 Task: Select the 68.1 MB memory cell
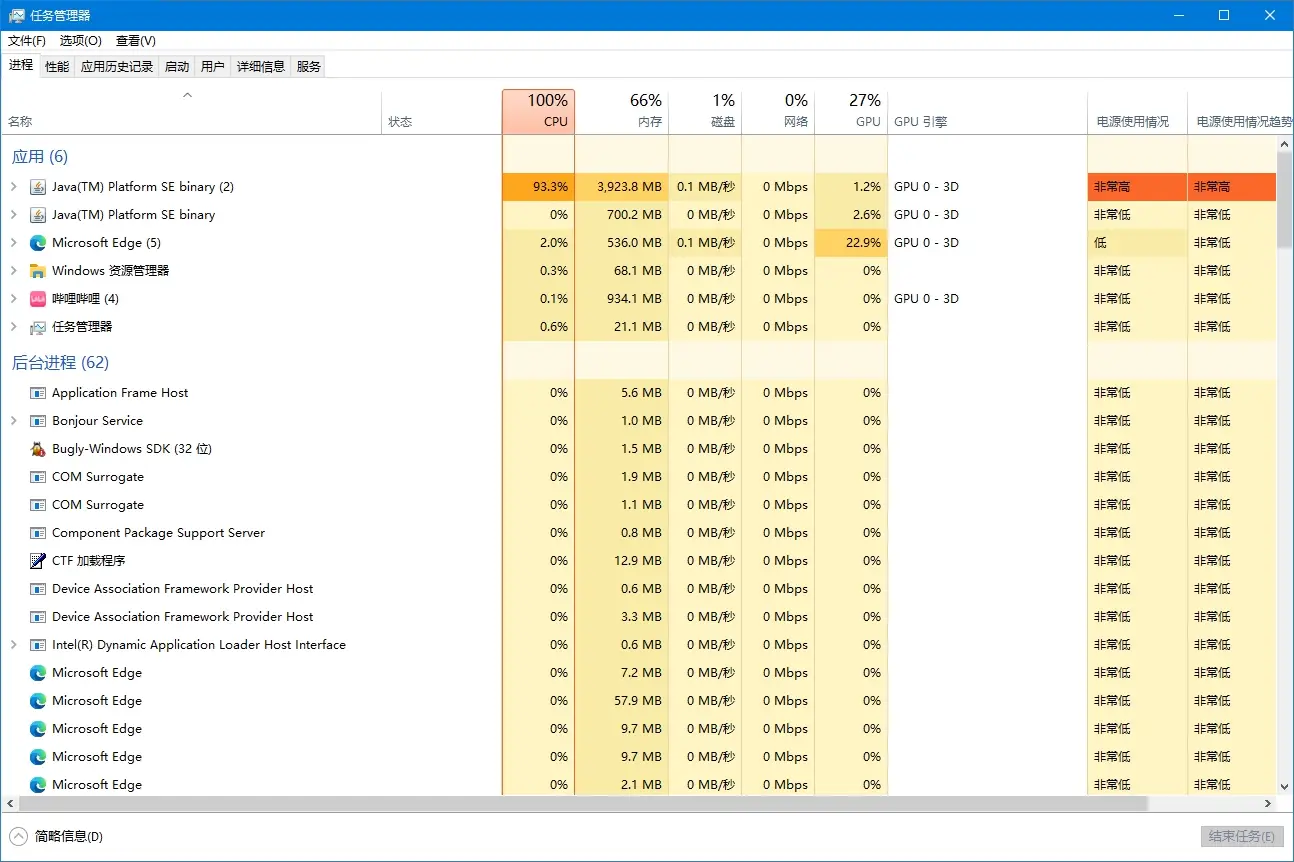click(622, 271)
